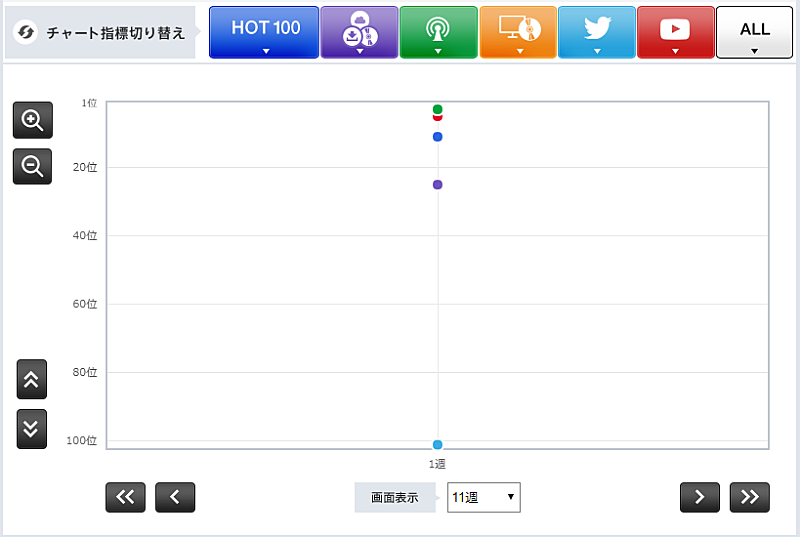This screenshot has height=537, width=800.
Task: Select the ALL metrics tab
Action: tap(755, 32)
